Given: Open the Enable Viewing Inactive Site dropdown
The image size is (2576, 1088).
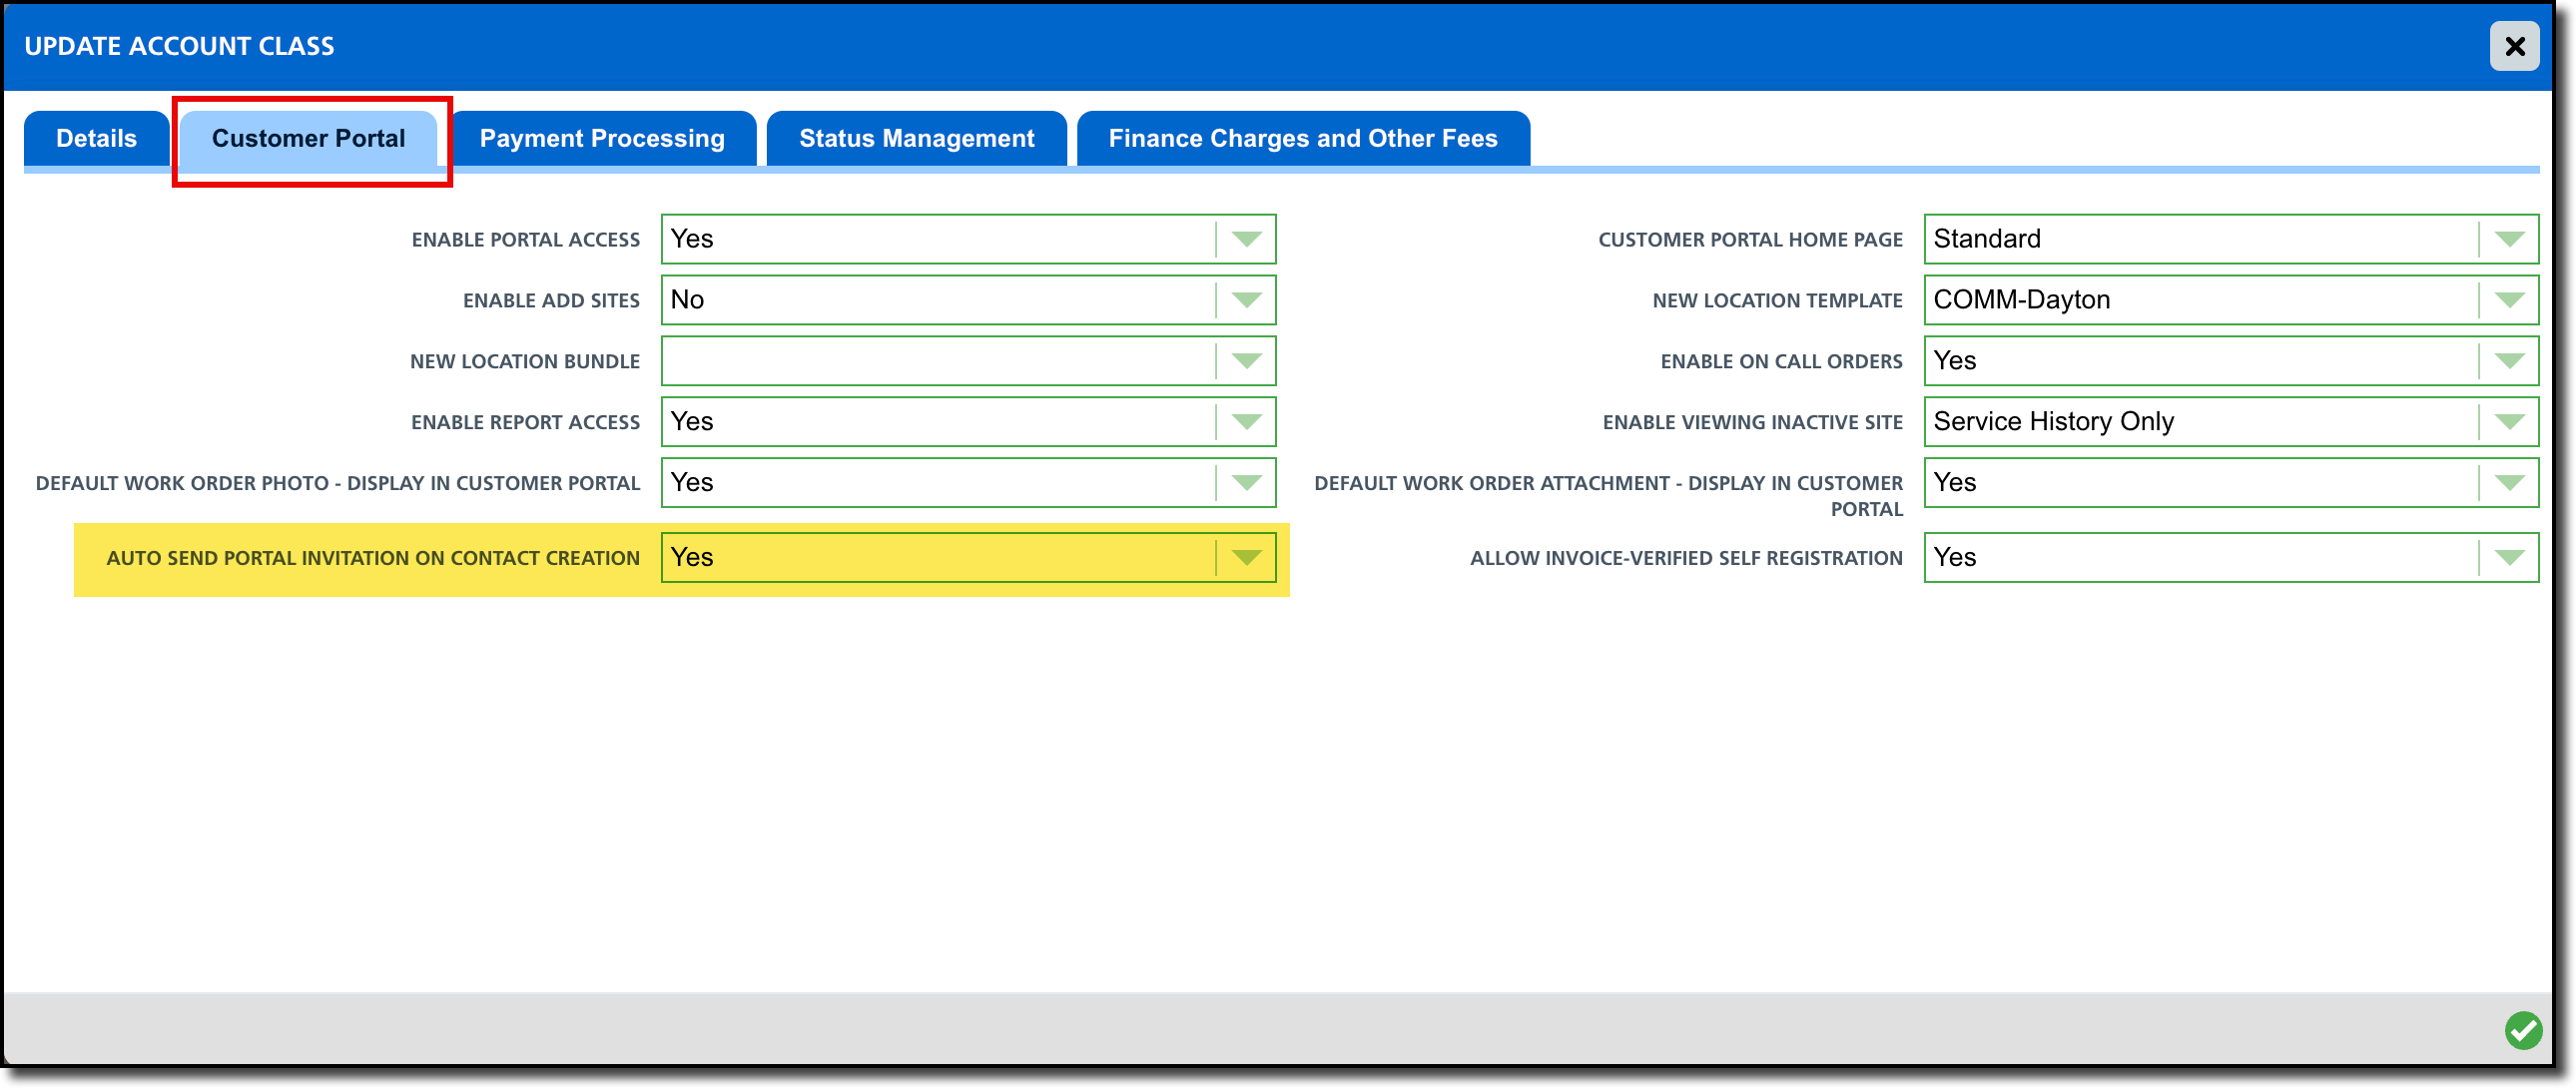Looking at the screenshot, I should 2509,422.
